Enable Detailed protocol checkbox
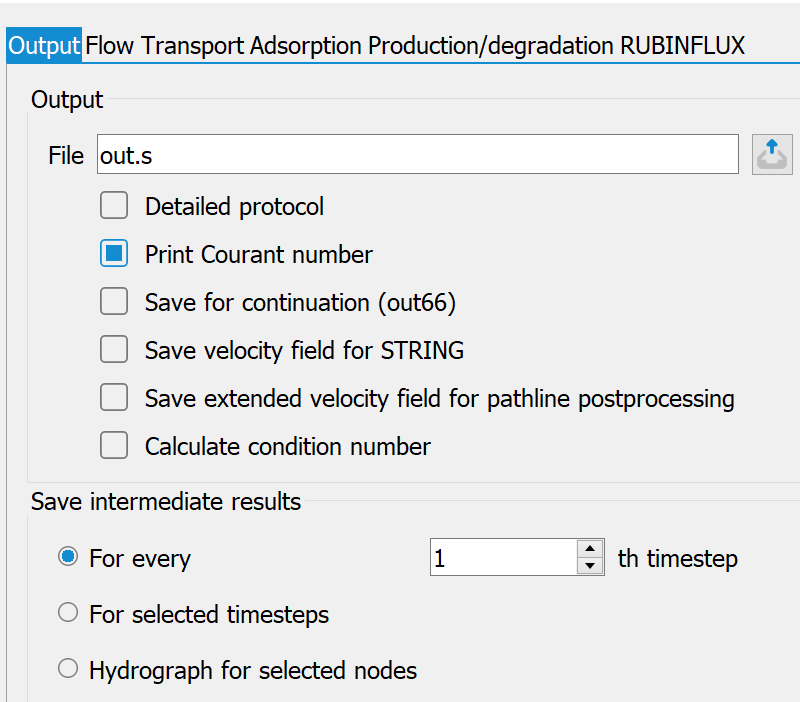 tap(114, 206)
